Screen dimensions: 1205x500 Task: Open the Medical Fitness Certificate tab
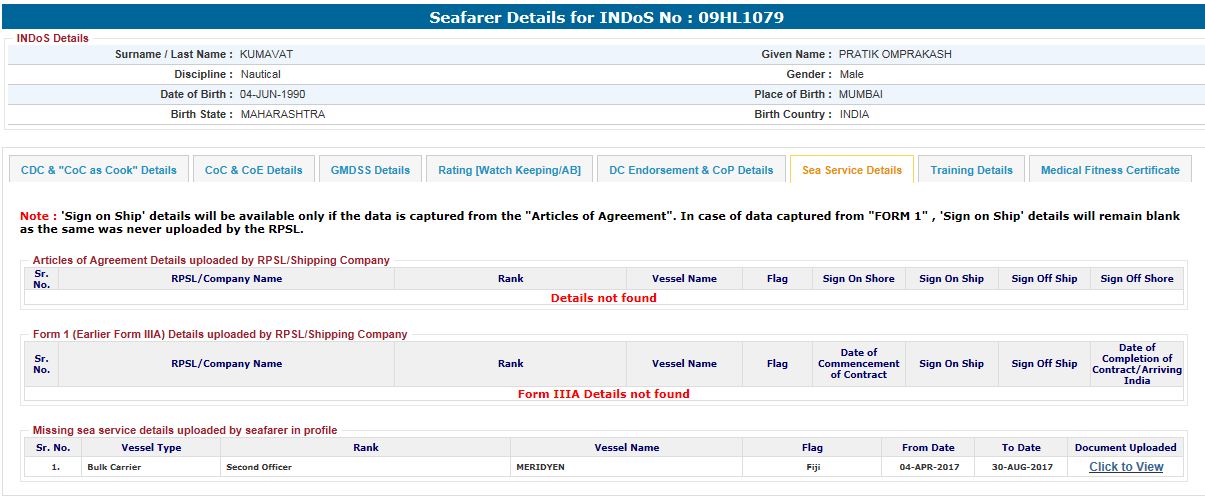tap(1109, 170)
